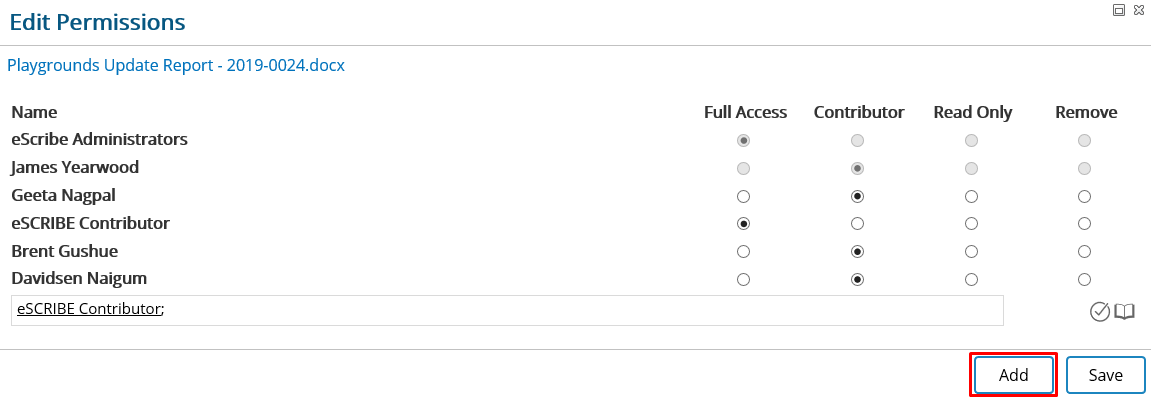Select Remove for Brent Gushue
Viewport: 1151px width, 398px height.
tap(1084, 252)
